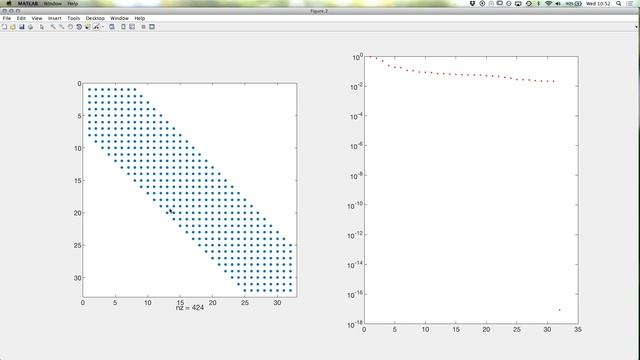
Task: Hide plot tools using toolbar icon
Action: tap(143, 27)
